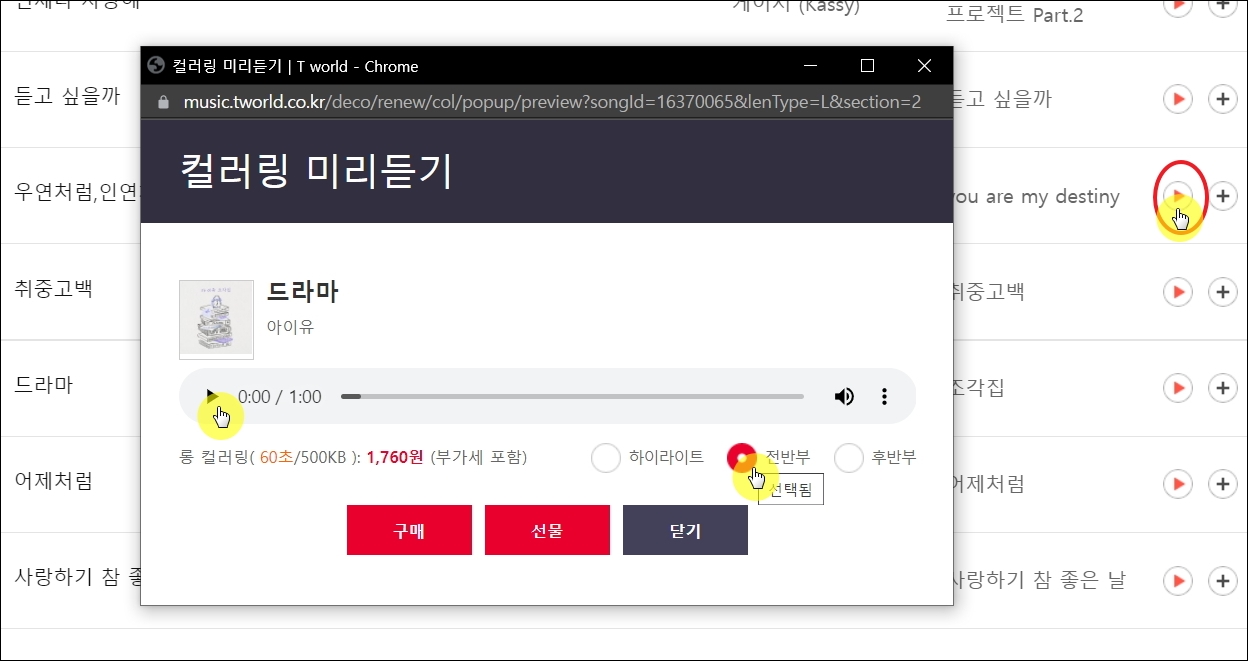Maximize the 컬러링 미리듣기 popup window
Screen dimensions: 1248x661
867,66
